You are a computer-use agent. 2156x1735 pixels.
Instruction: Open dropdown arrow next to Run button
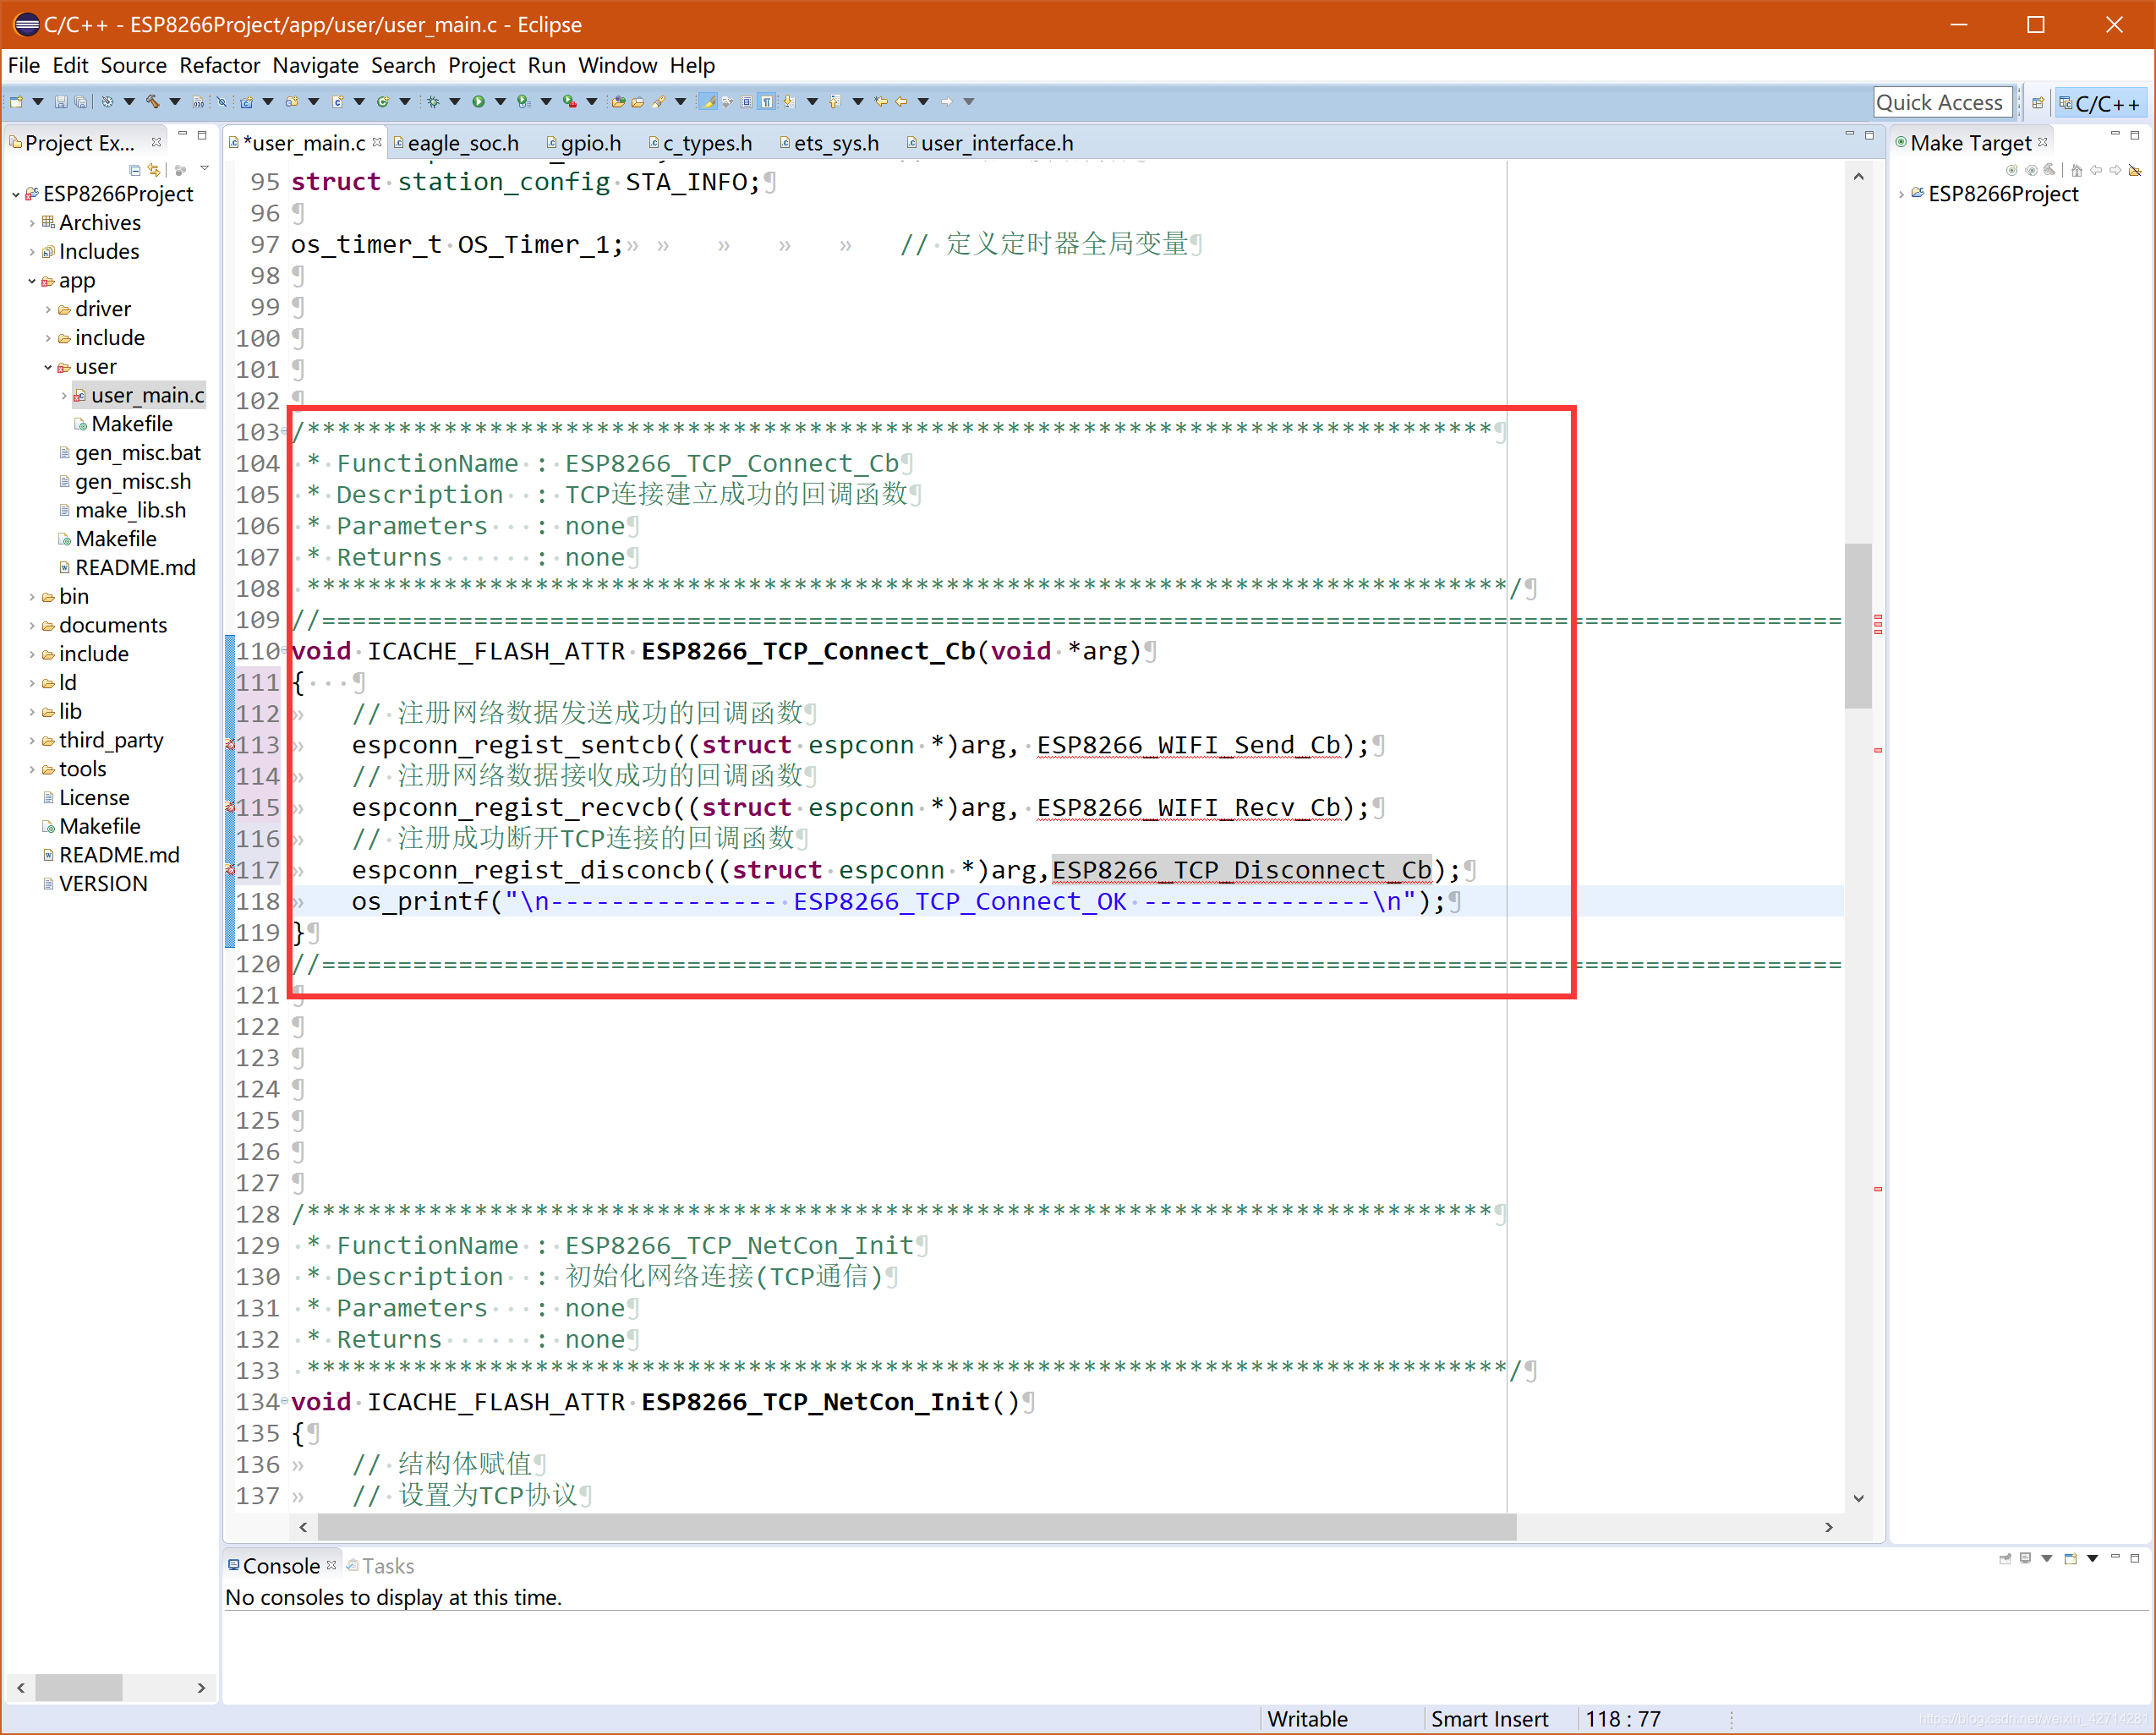(500, 102)
